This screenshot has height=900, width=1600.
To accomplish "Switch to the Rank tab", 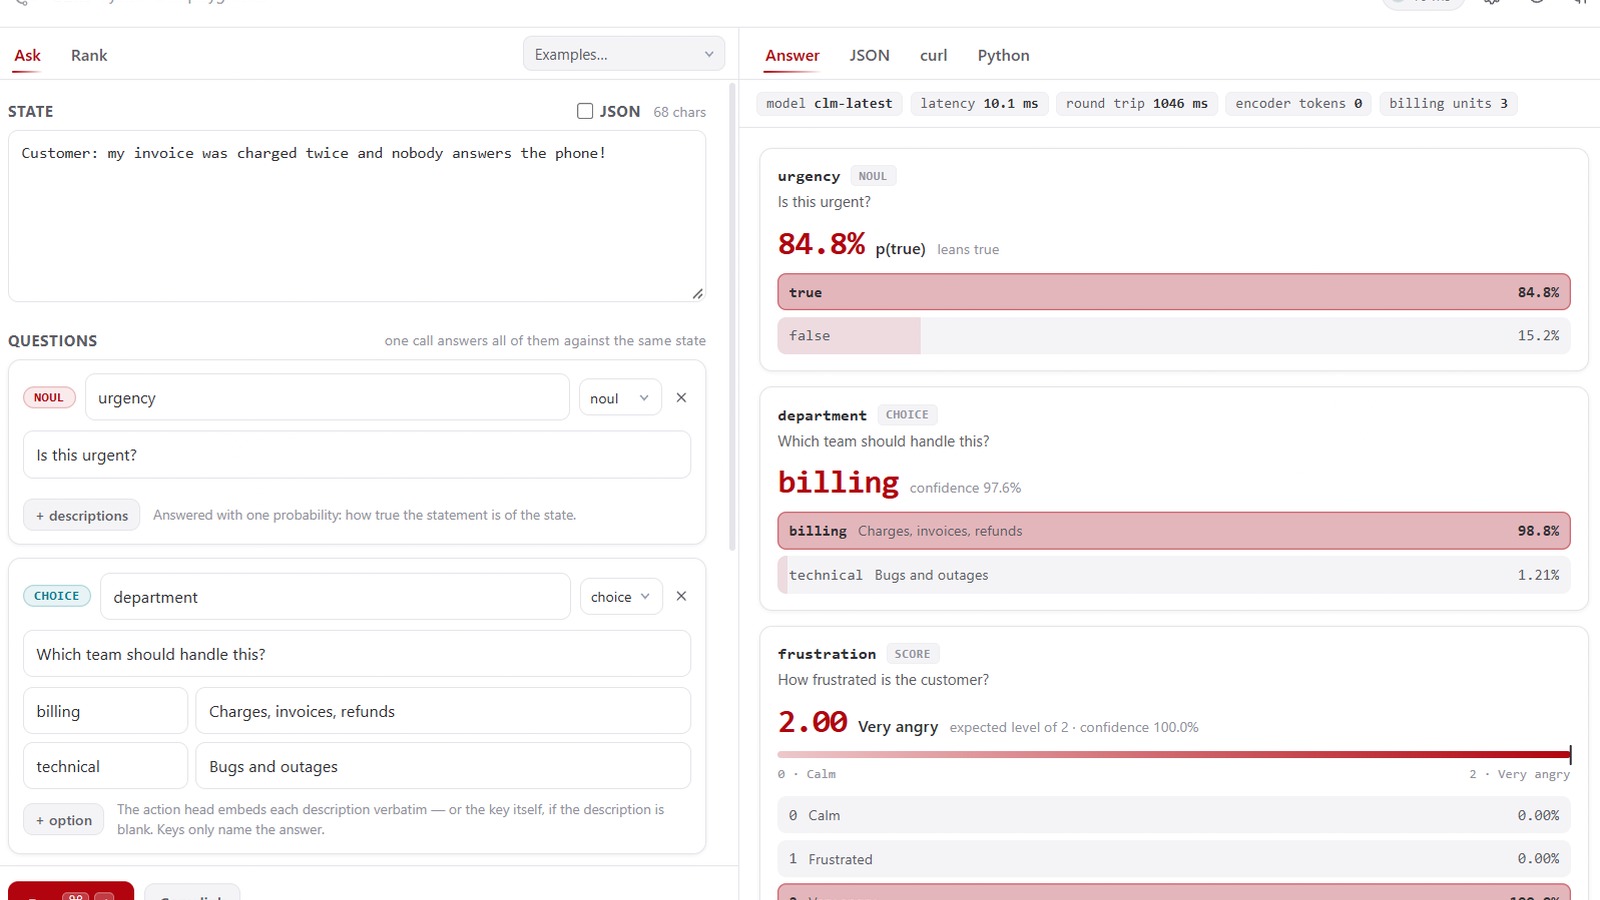I will (x=89, y=55).
